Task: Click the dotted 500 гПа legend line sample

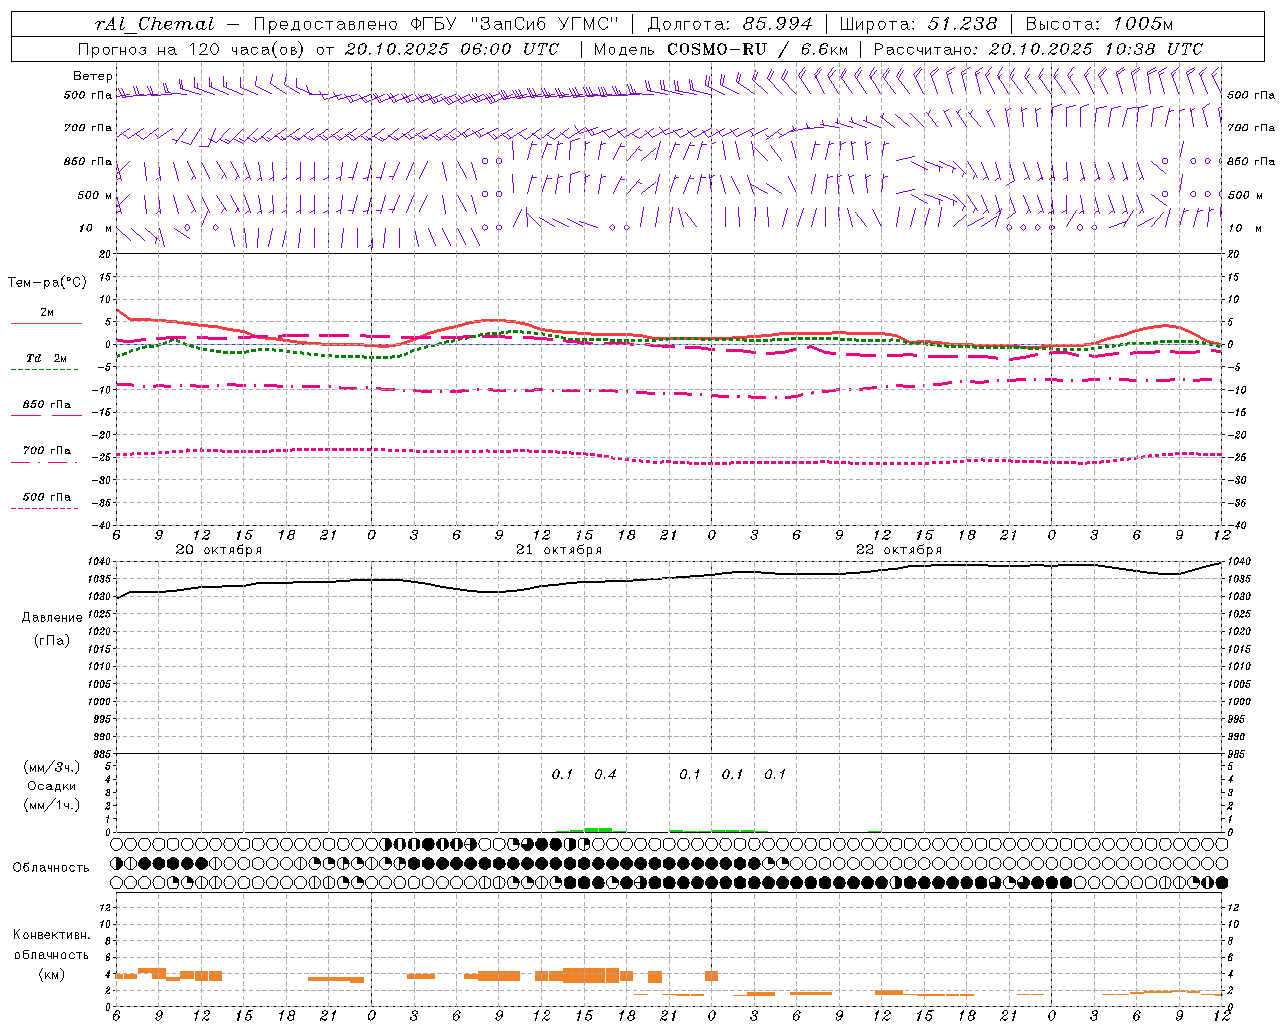Action: coord(44,509)
